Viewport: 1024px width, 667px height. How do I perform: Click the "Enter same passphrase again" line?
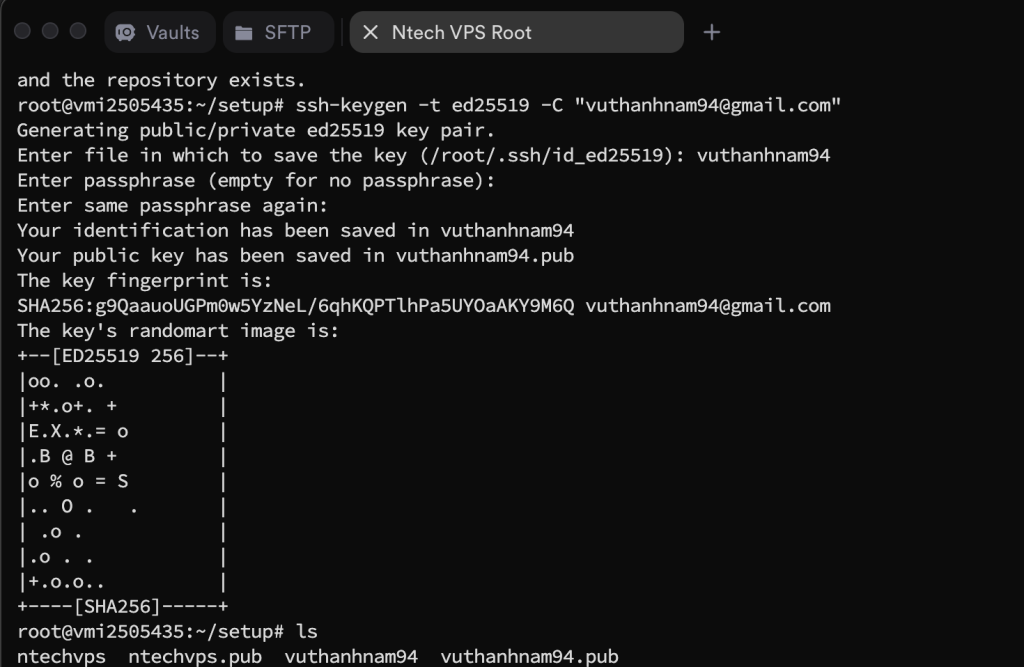tap(172, 206)
